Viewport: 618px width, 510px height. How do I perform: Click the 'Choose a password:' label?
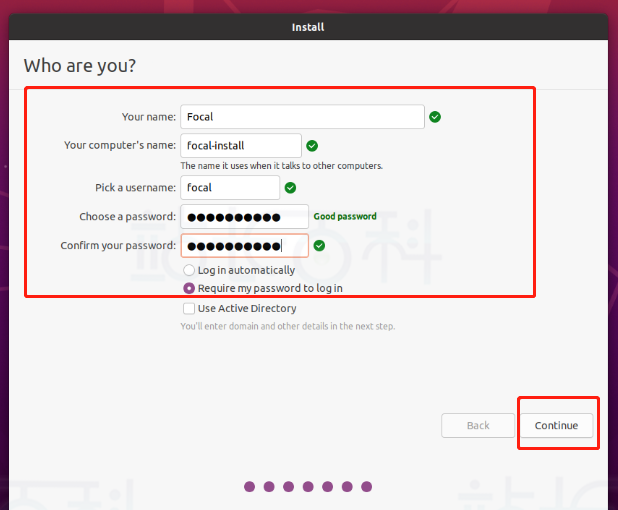click(x=127, y=217)
